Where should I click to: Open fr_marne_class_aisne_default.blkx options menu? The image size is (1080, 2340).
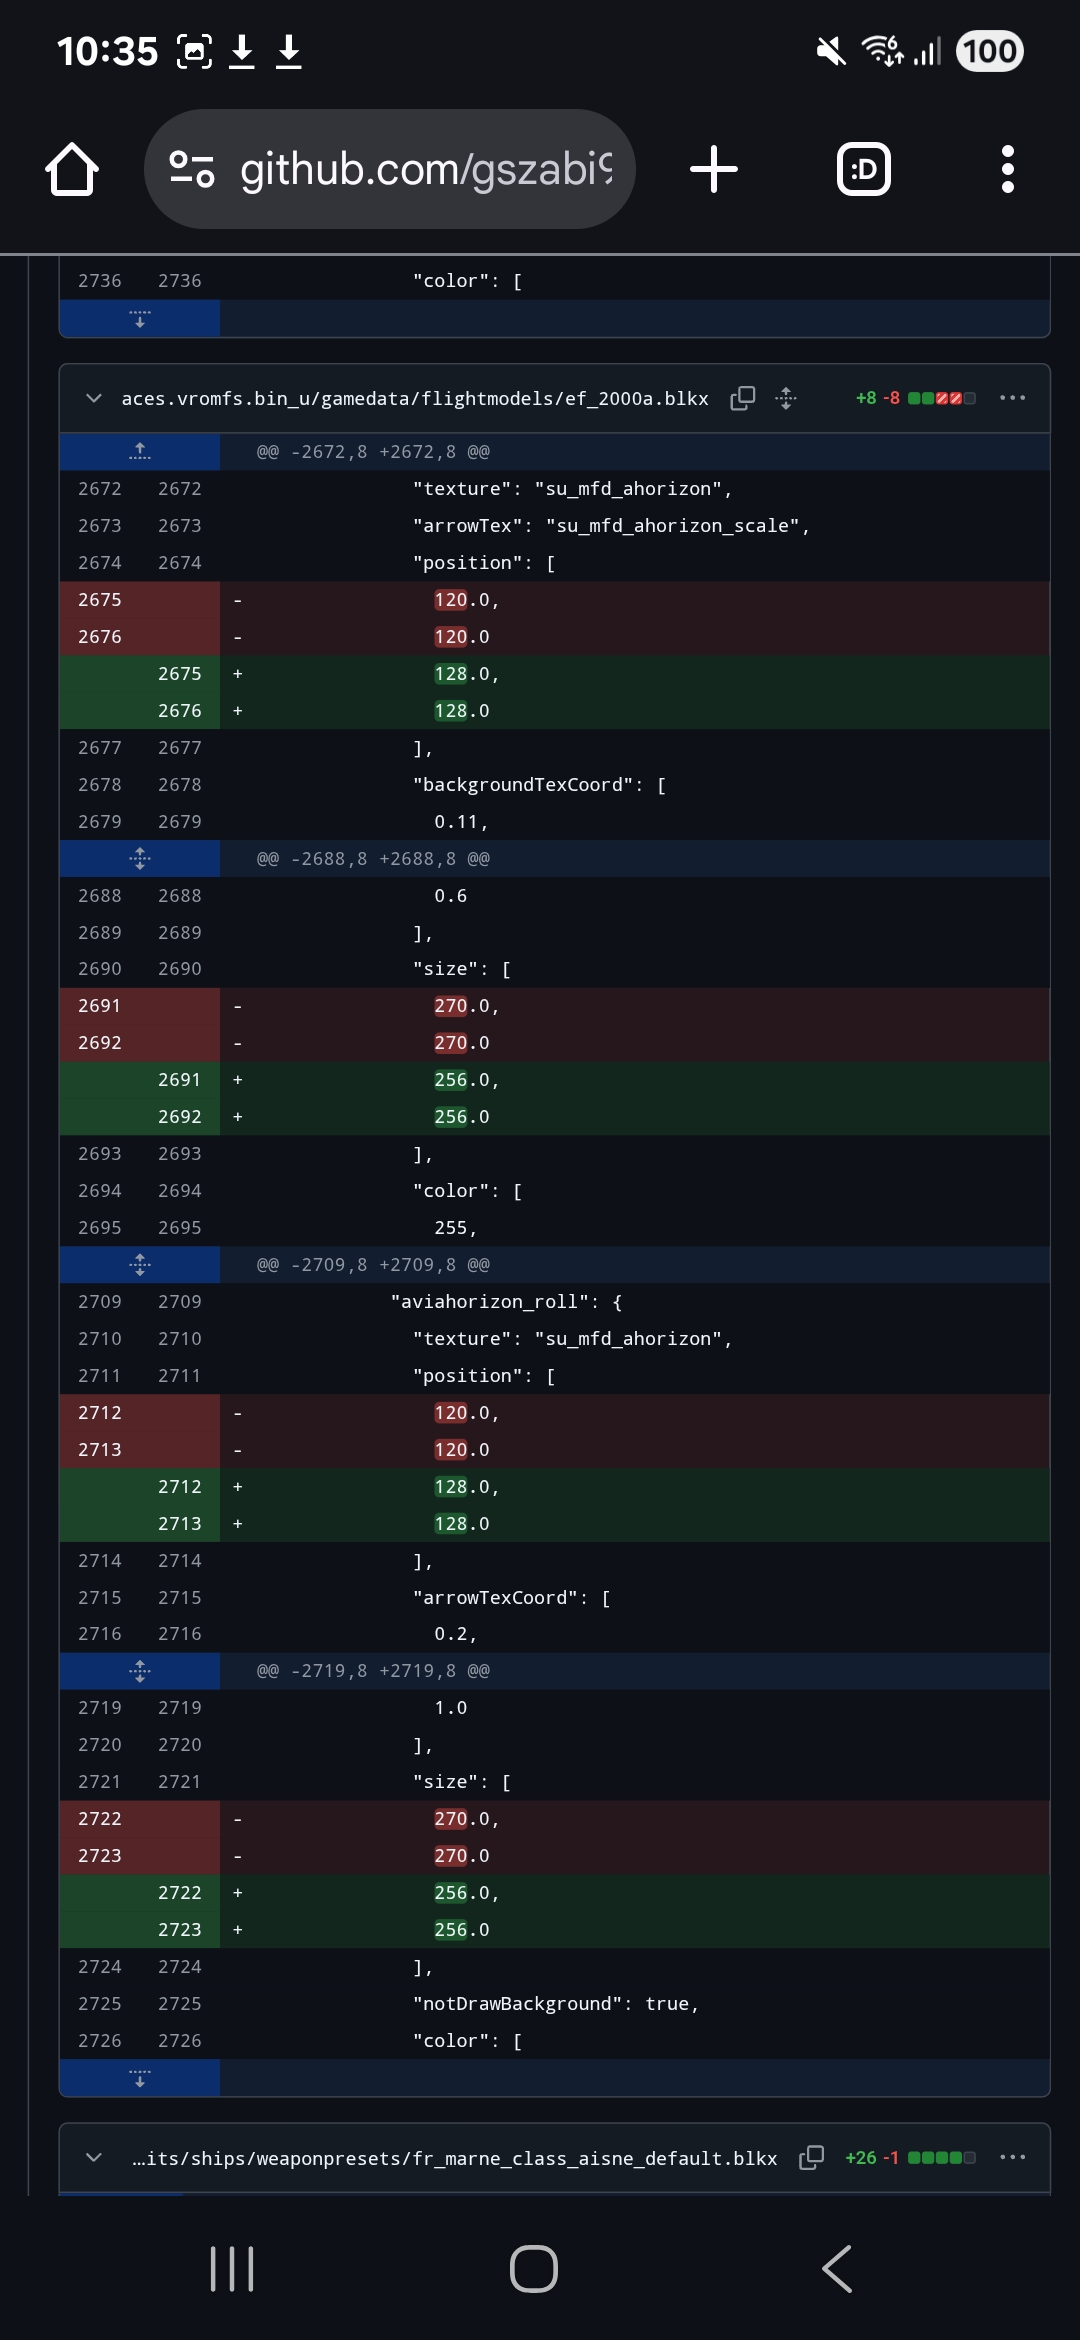tap(1012, 2157)
